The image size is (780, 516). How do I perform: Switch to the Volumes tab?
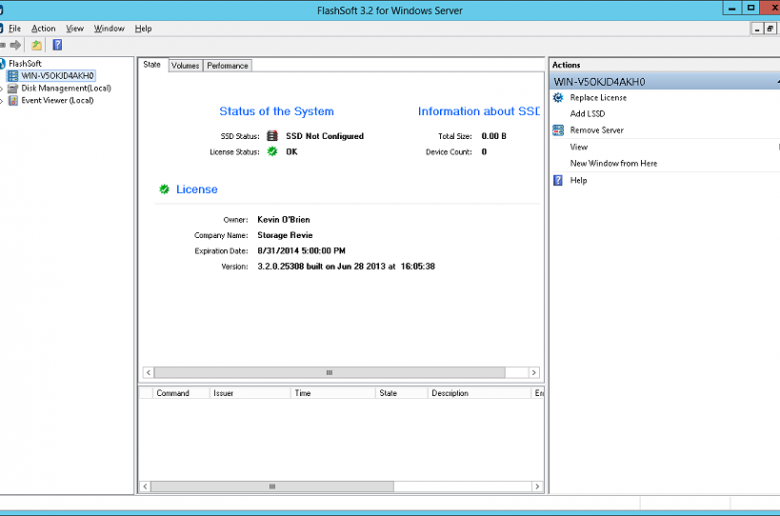click(x=186, y=66)
